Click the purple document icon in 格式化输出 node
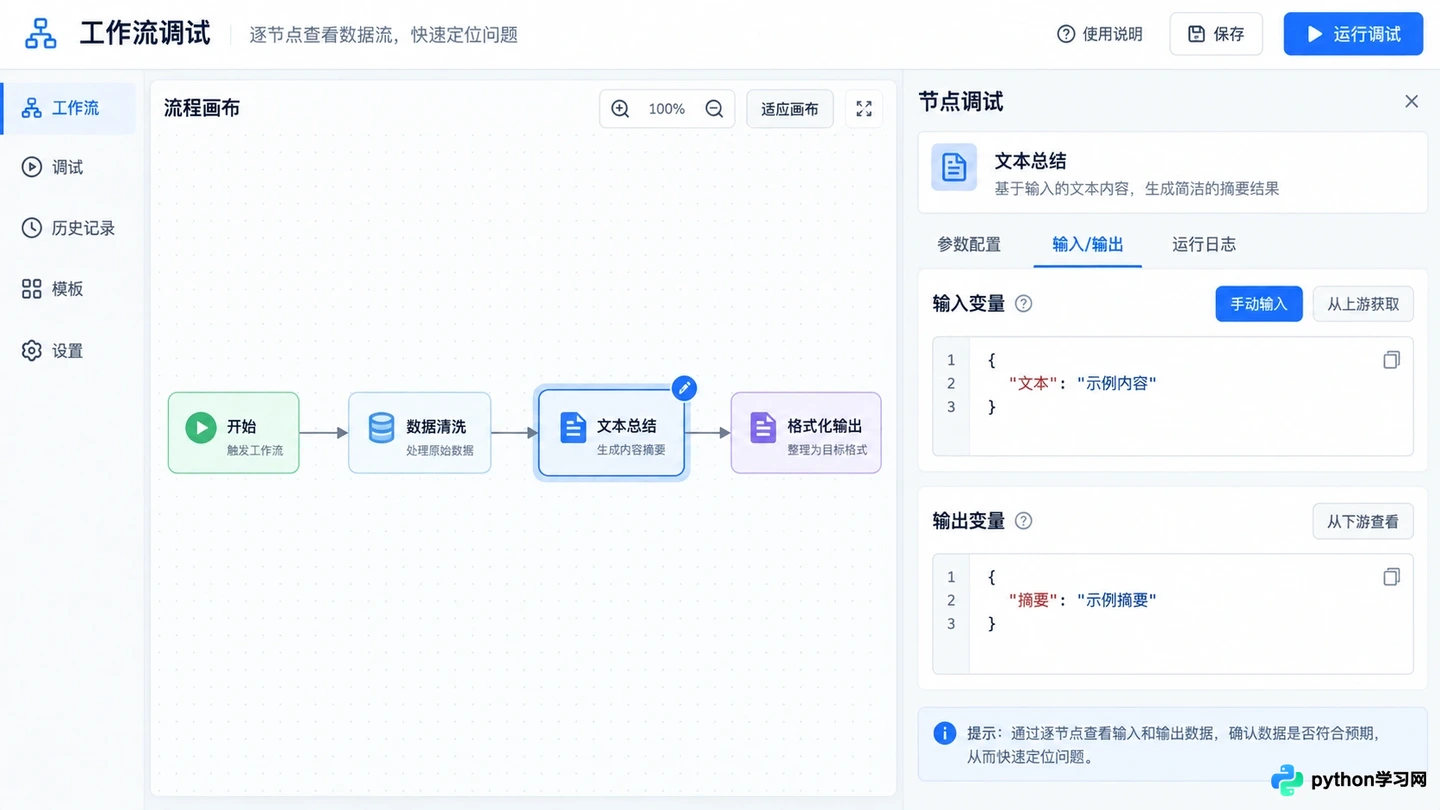 [x=763, y=428]
